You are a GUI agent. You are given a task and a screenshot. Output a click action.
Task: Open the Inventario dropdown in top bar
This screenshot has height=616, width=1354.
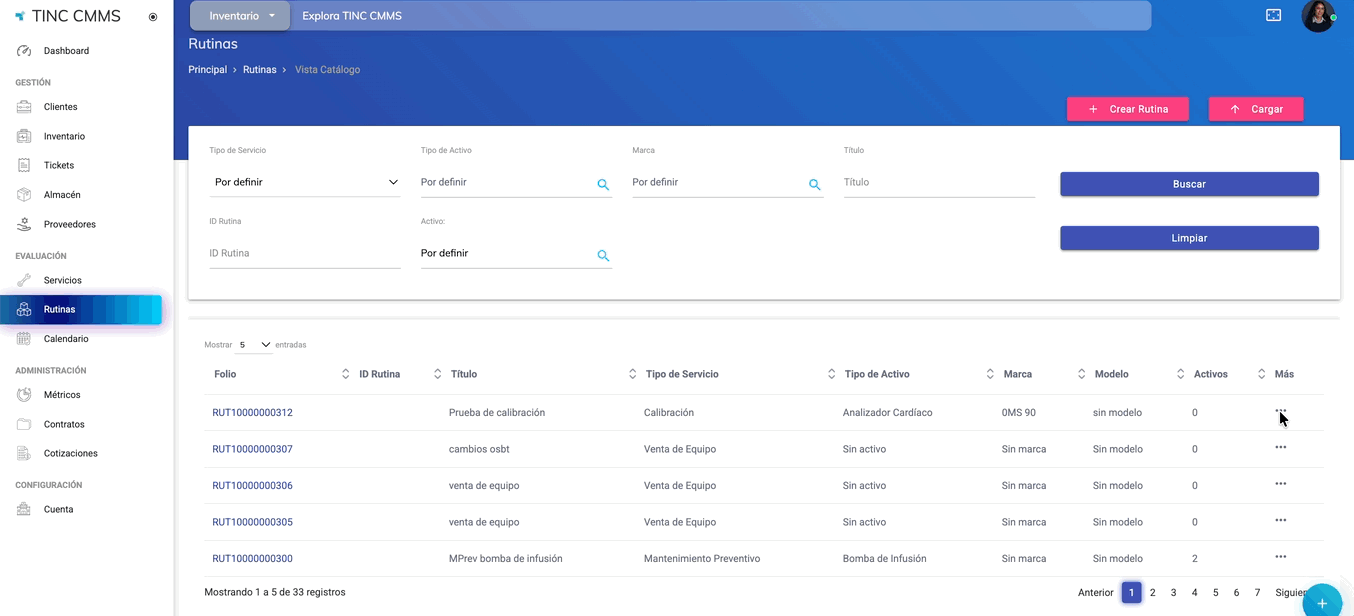click(x=241, y=16)
